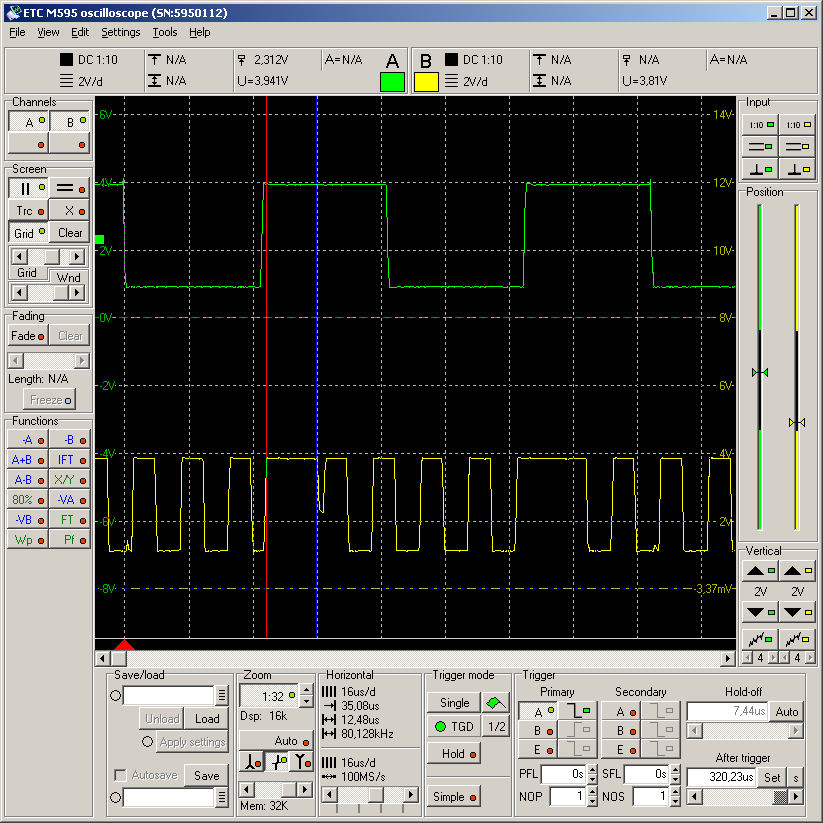
Task: Activate the 80% function
Action: pos(27,499)
